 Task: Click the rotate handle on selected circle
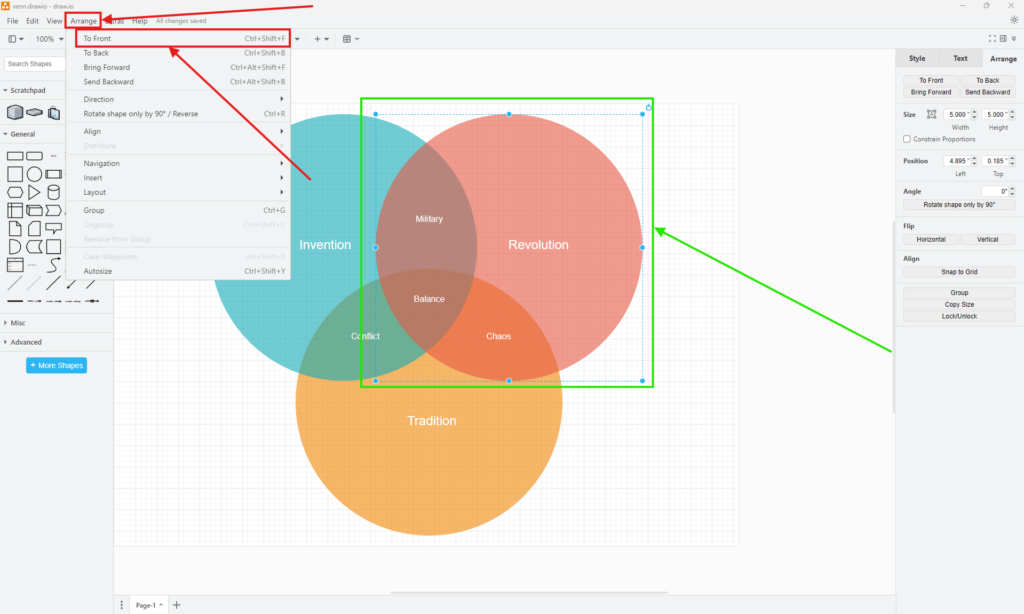click(x=648, y=108)
